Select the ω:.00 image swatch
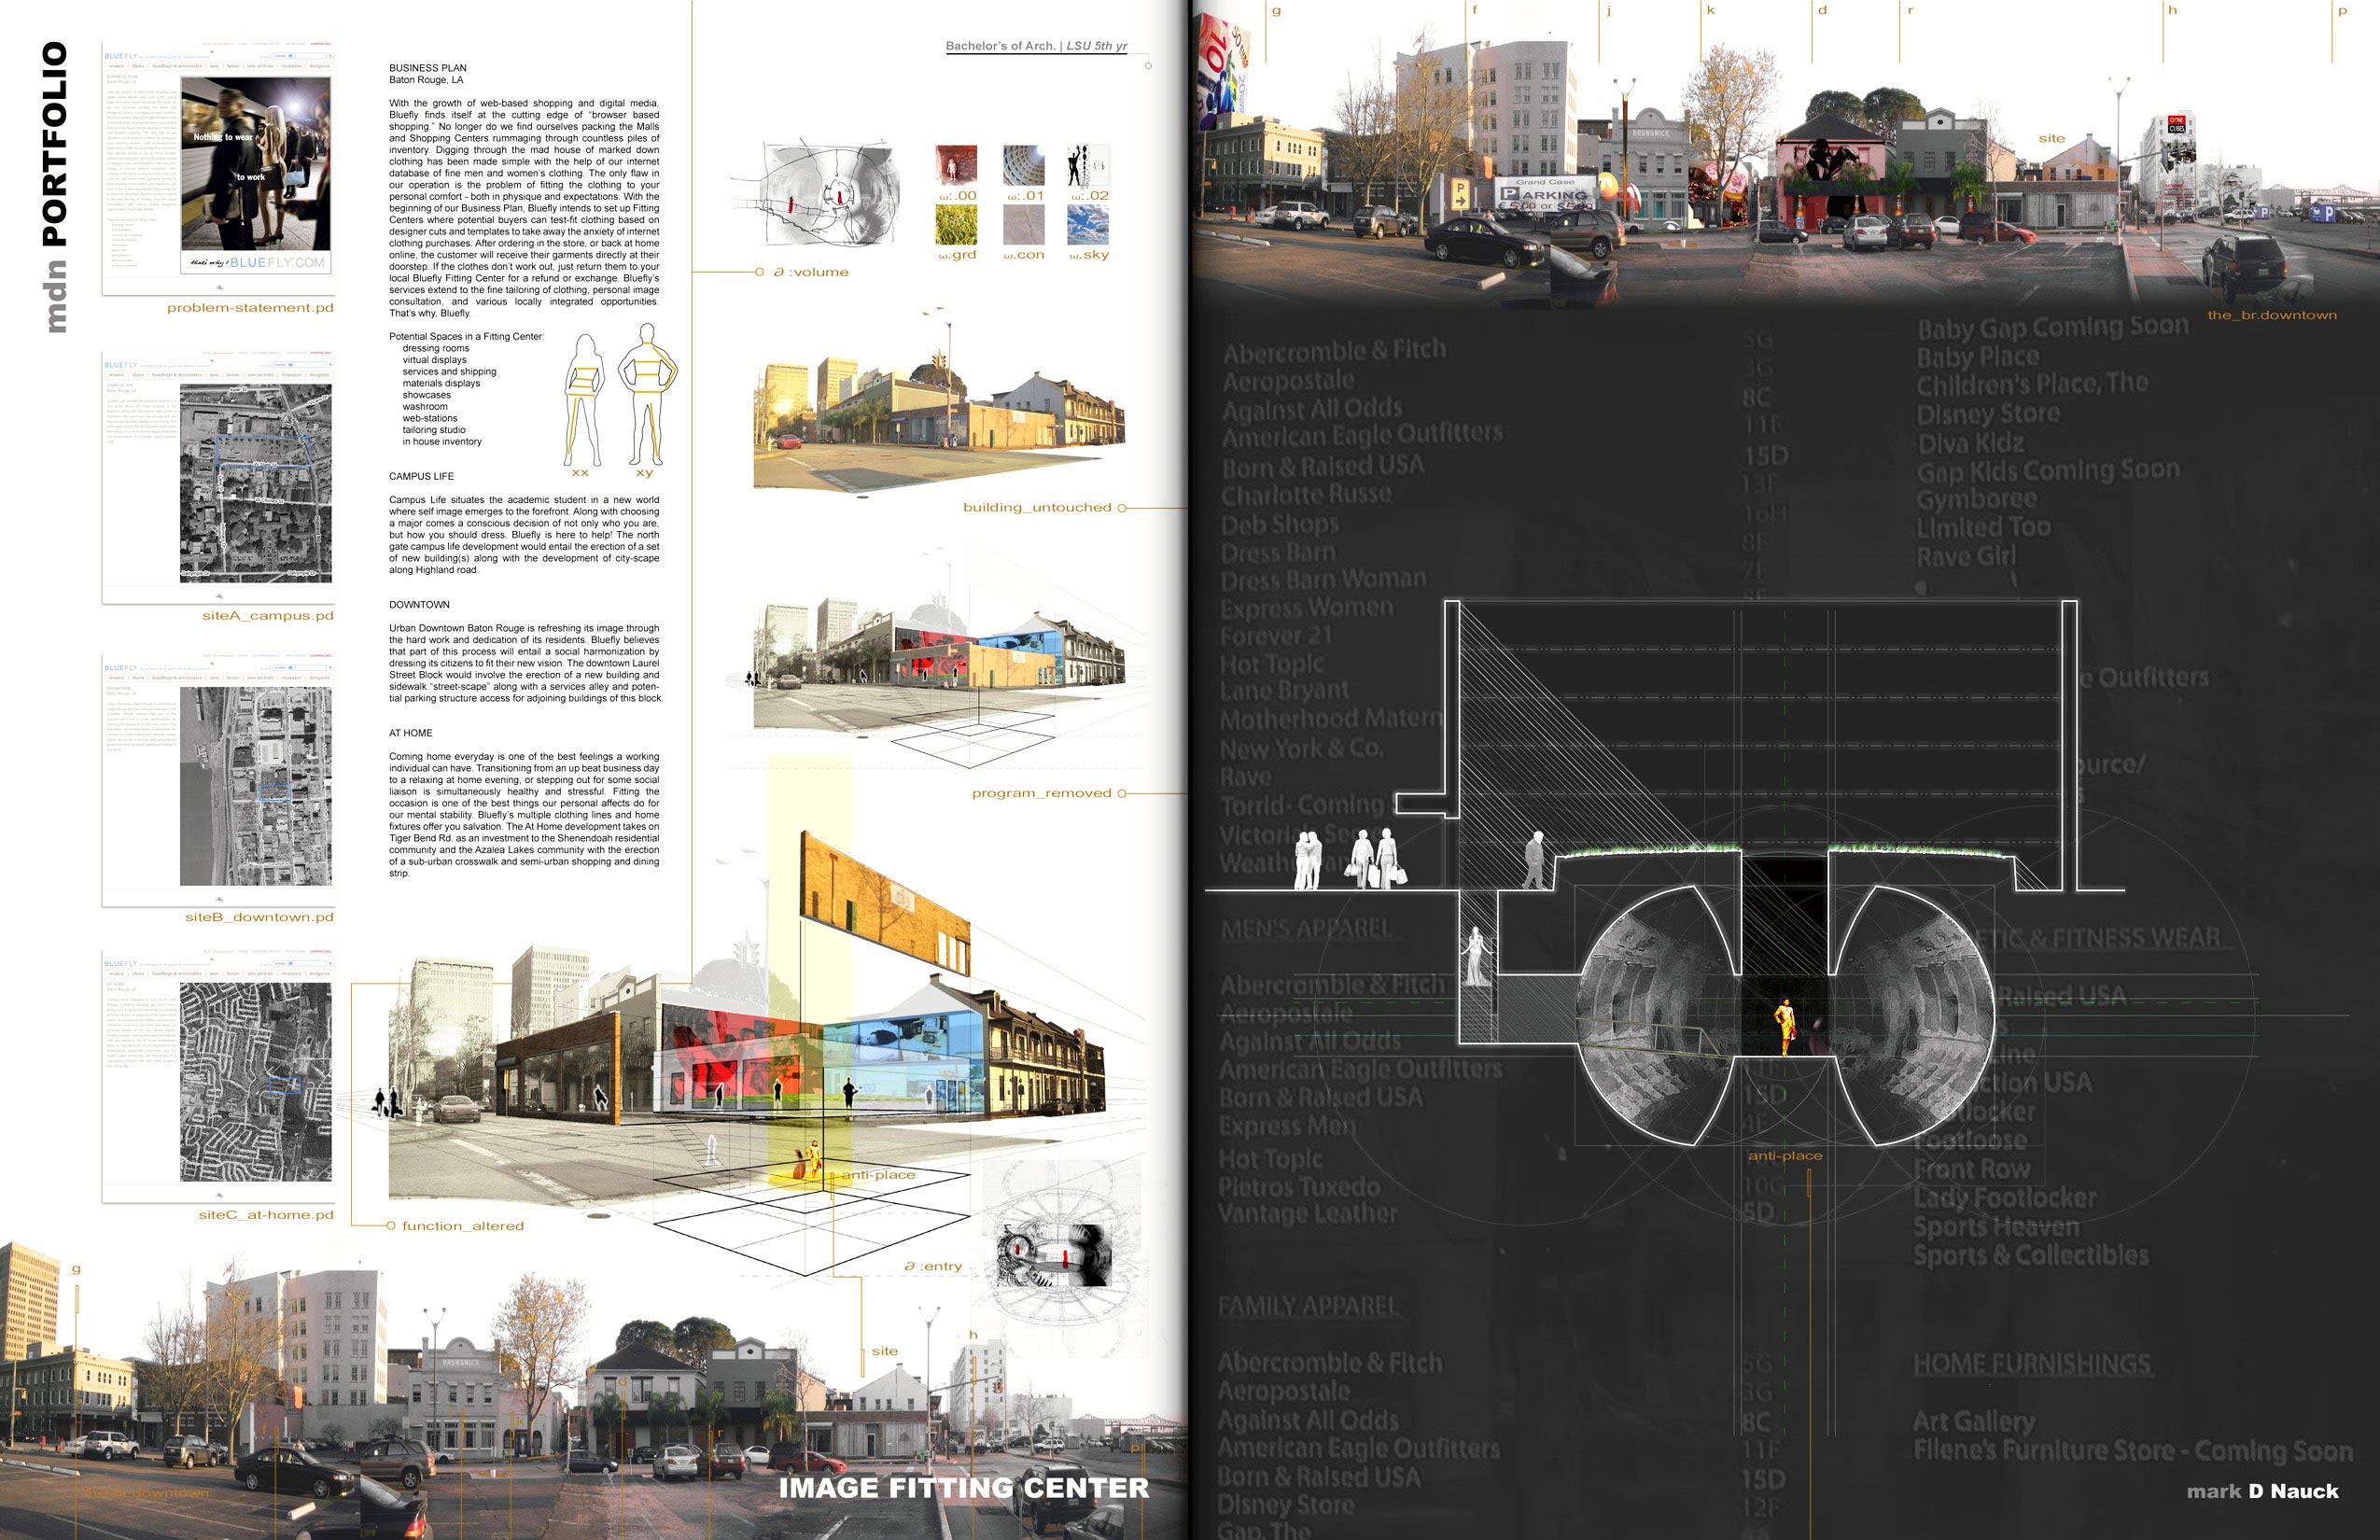This screenshot has height=1540, width=2380. click(x=956, y=166)
